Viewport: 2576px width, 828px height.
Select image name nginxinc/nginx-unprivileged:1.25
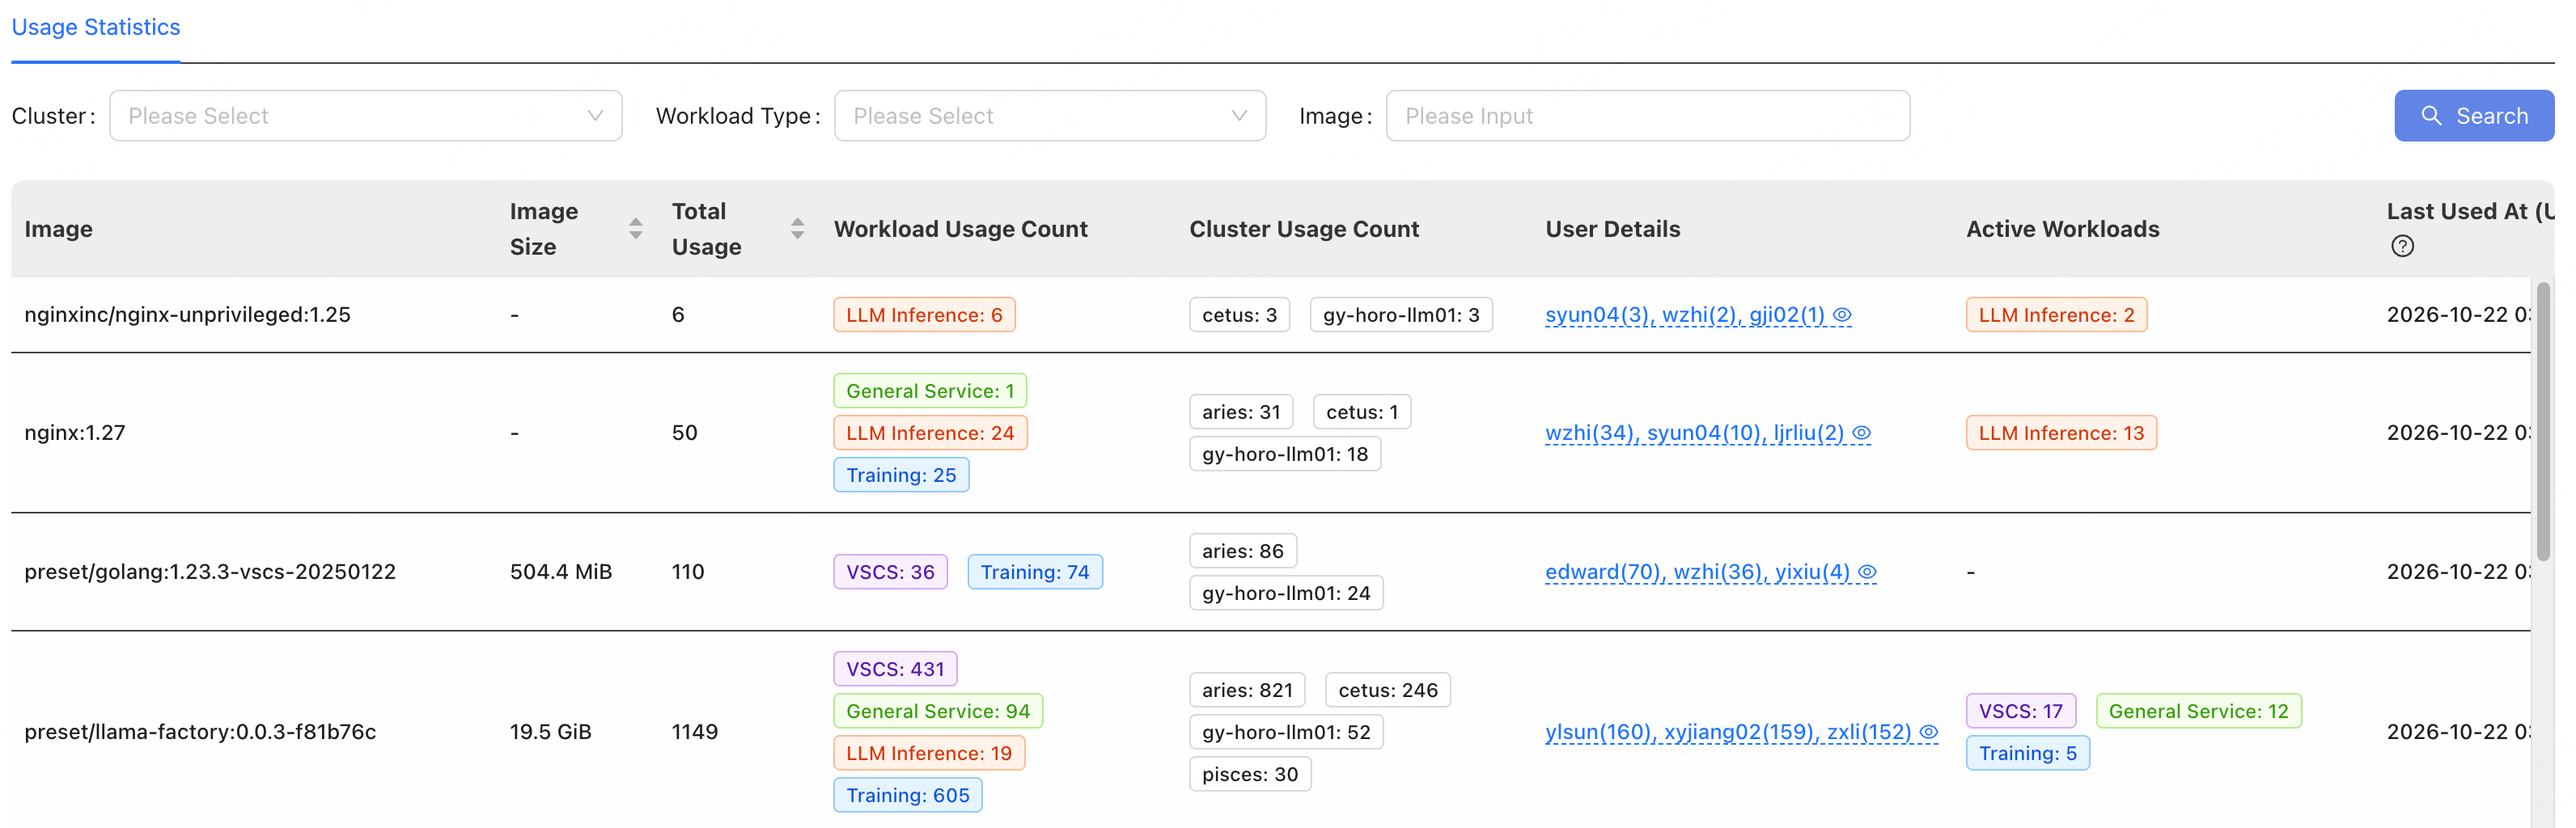pos(188,315)
